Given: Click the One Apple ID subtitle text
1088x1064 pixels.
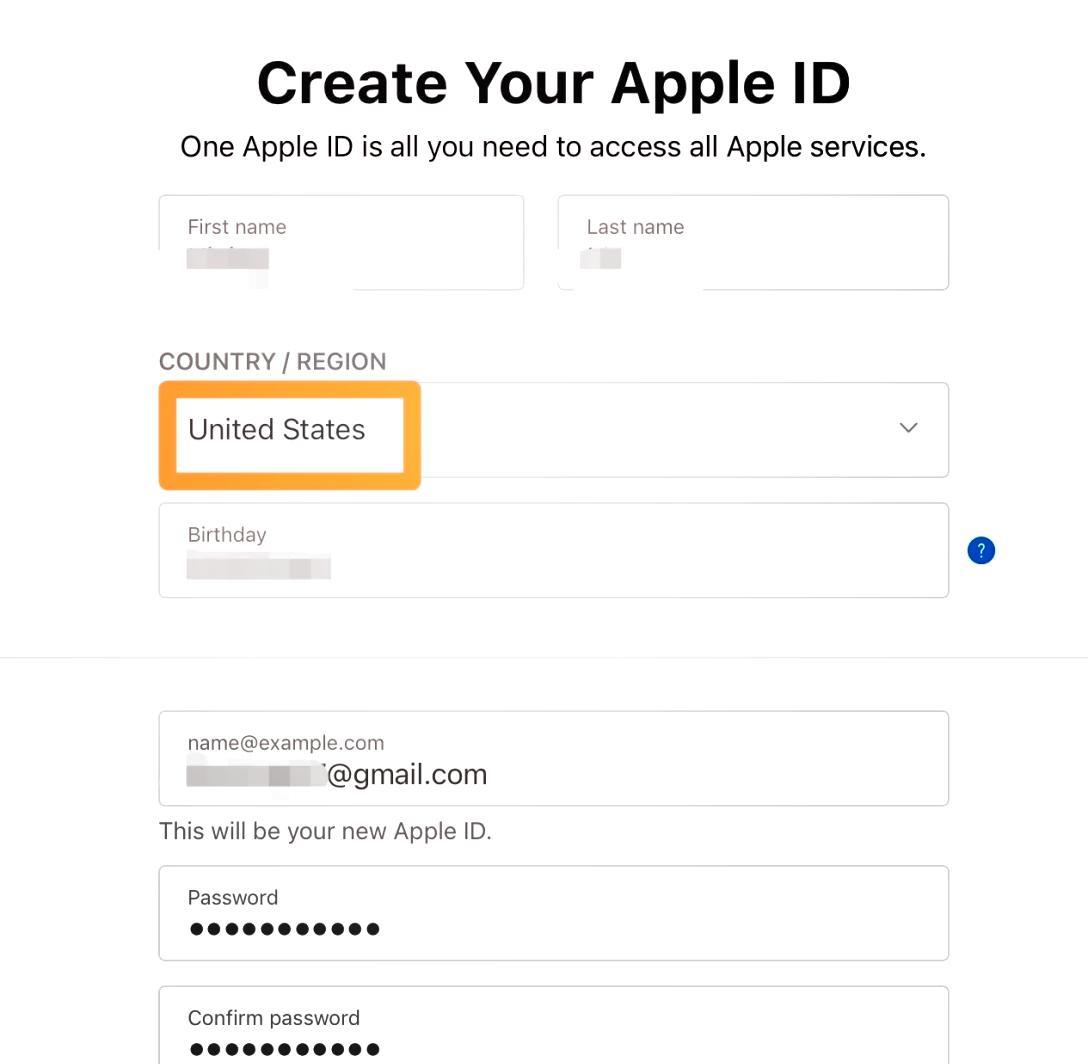Looking at the screenshot, I should [553, 147].
